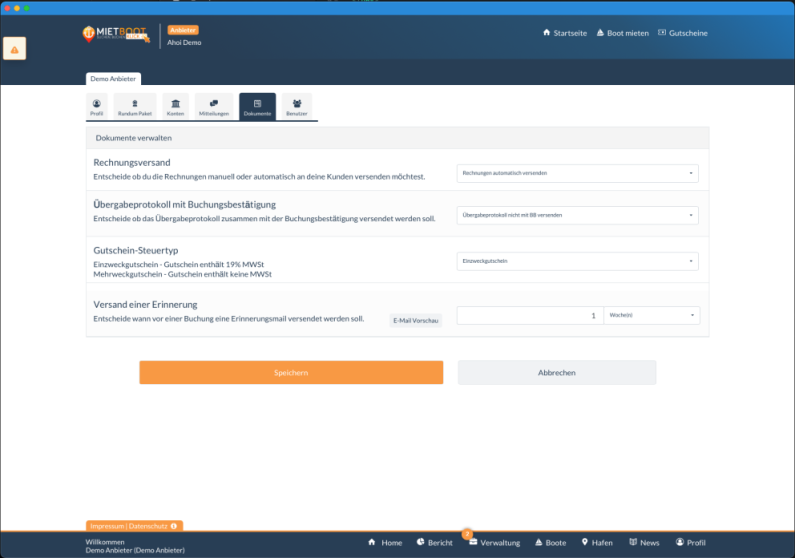Screen dimensions: 795x558
Task: Open the Konten bank icon tab
Action: coord(175,106)
